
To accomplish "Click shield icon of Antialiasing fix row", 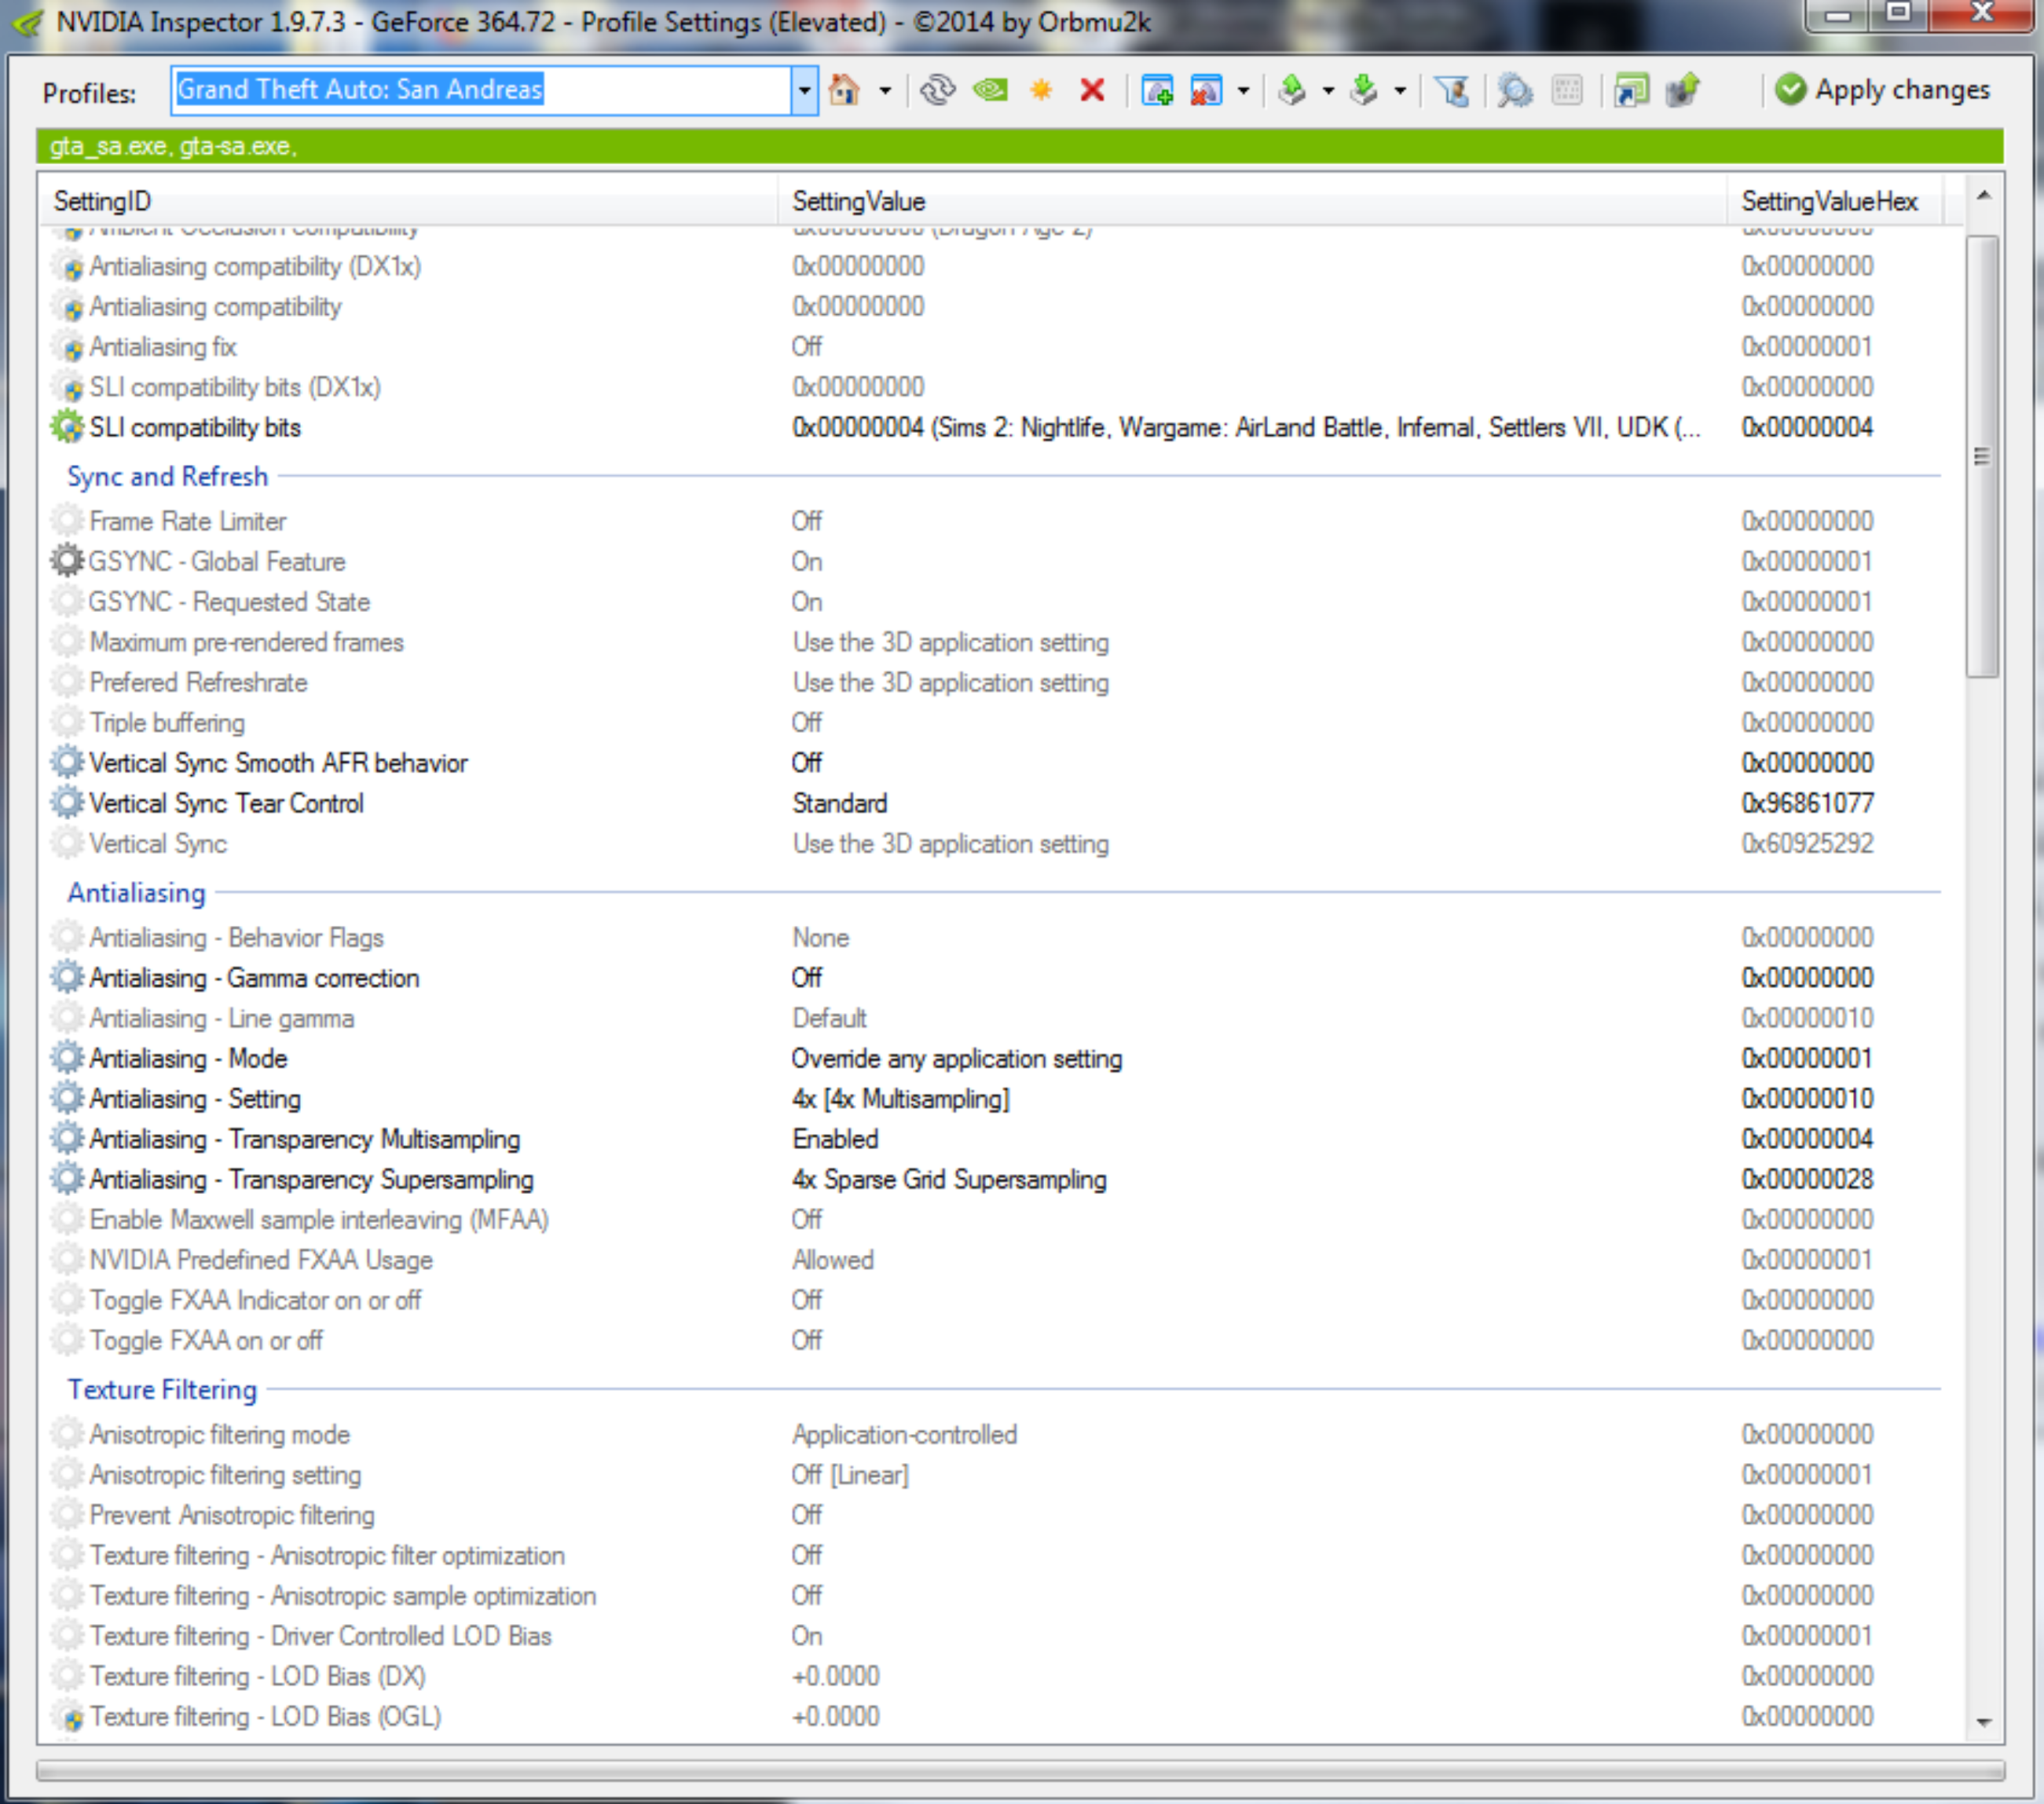I will (69, 348).
